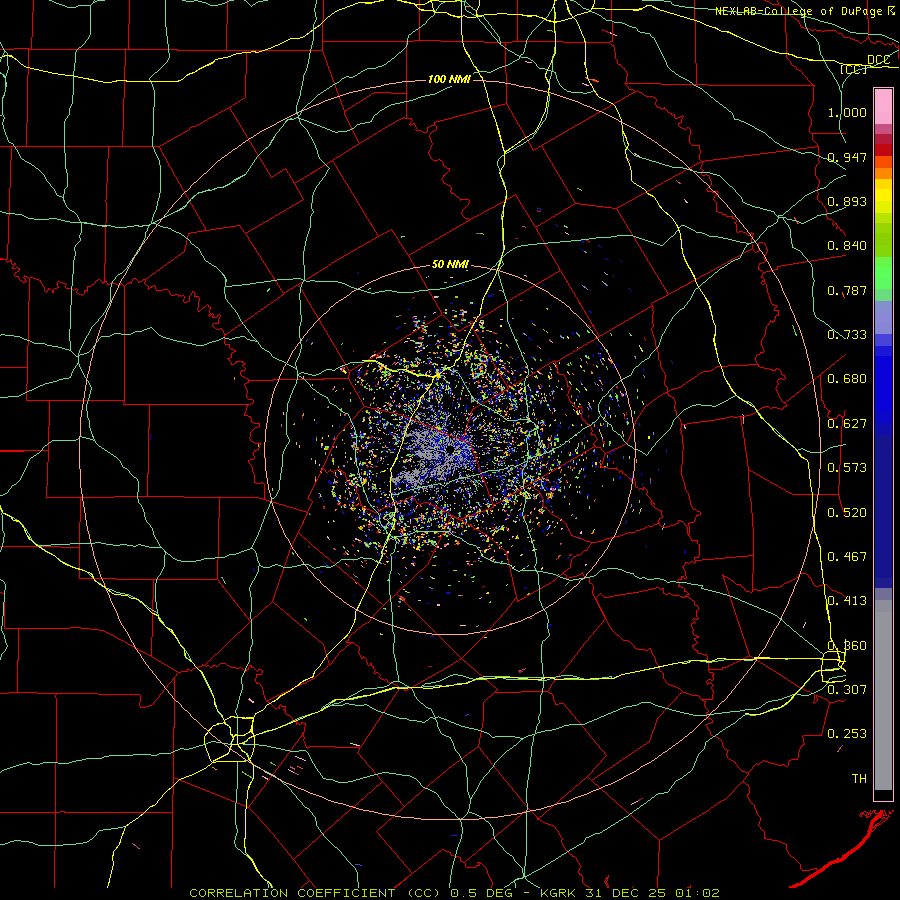
Task: Click the 0.840 scale value
Action: 847,245
